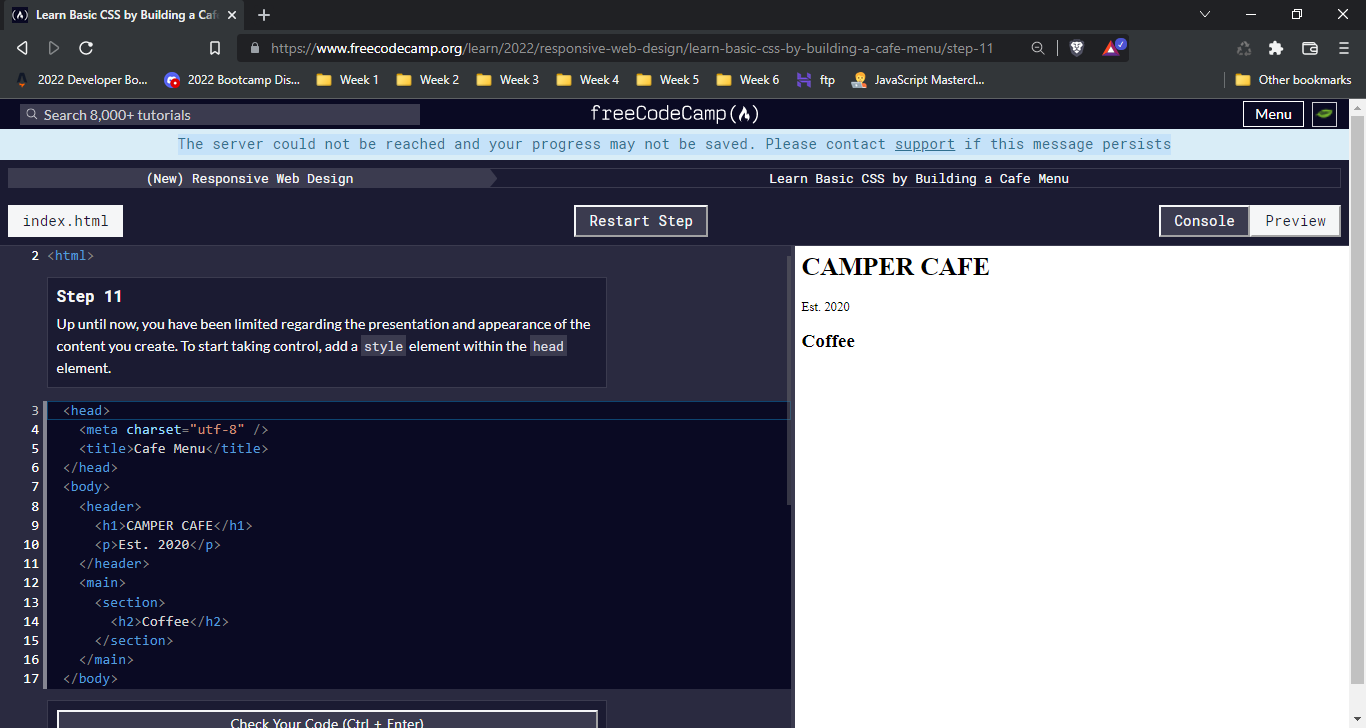The width and height of the screenshot is (1366, 728).
Task: Click the freeCodeCamp flame logo
Action: coord(745,113)
